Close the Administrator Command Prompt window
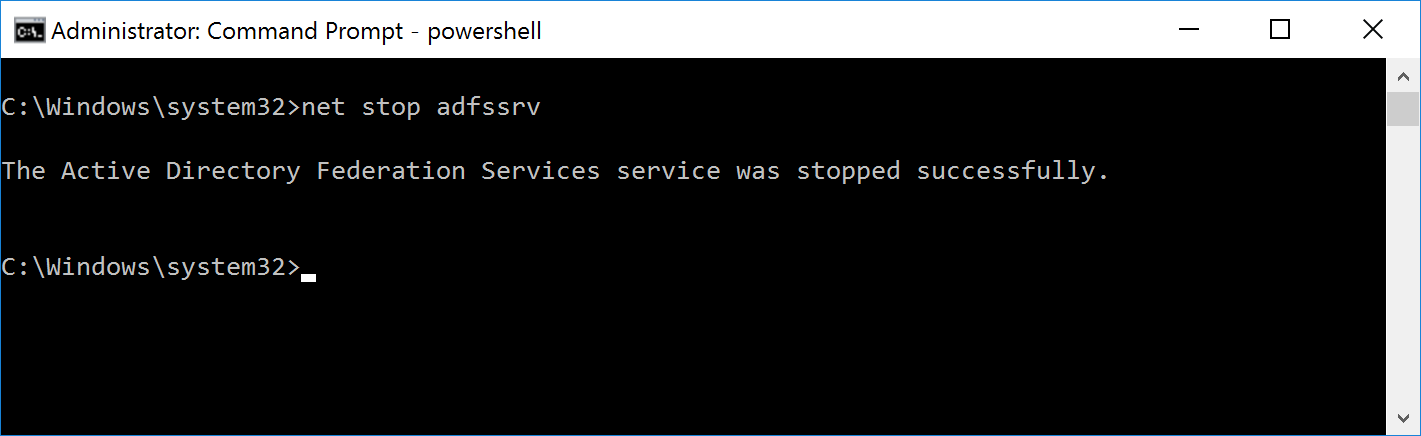 tap(1373, 31)
